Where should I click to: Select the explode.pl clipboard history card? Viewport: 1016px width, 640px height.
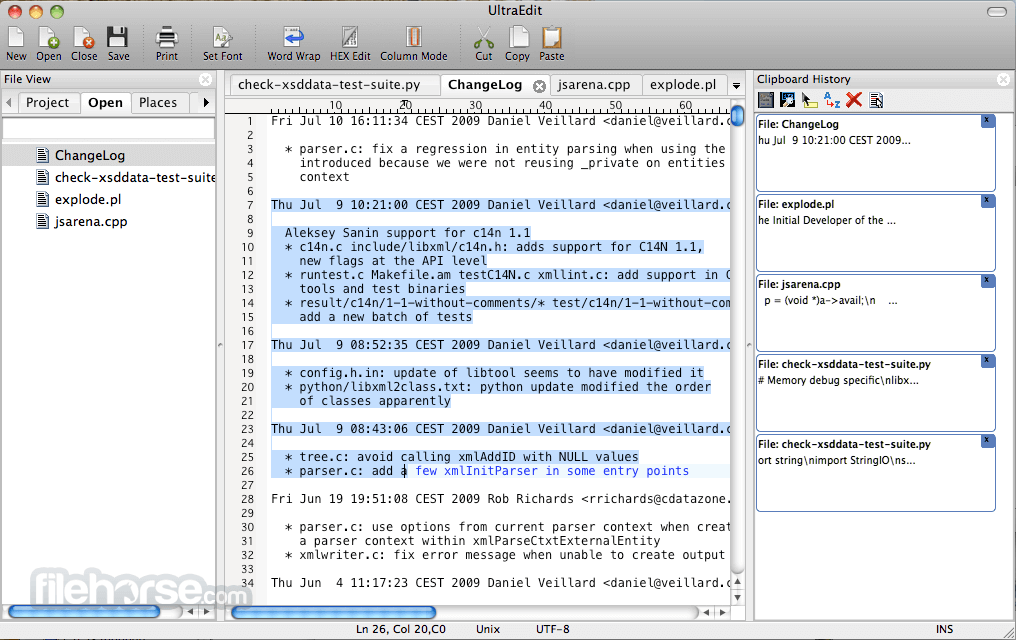tap(875, 233)
